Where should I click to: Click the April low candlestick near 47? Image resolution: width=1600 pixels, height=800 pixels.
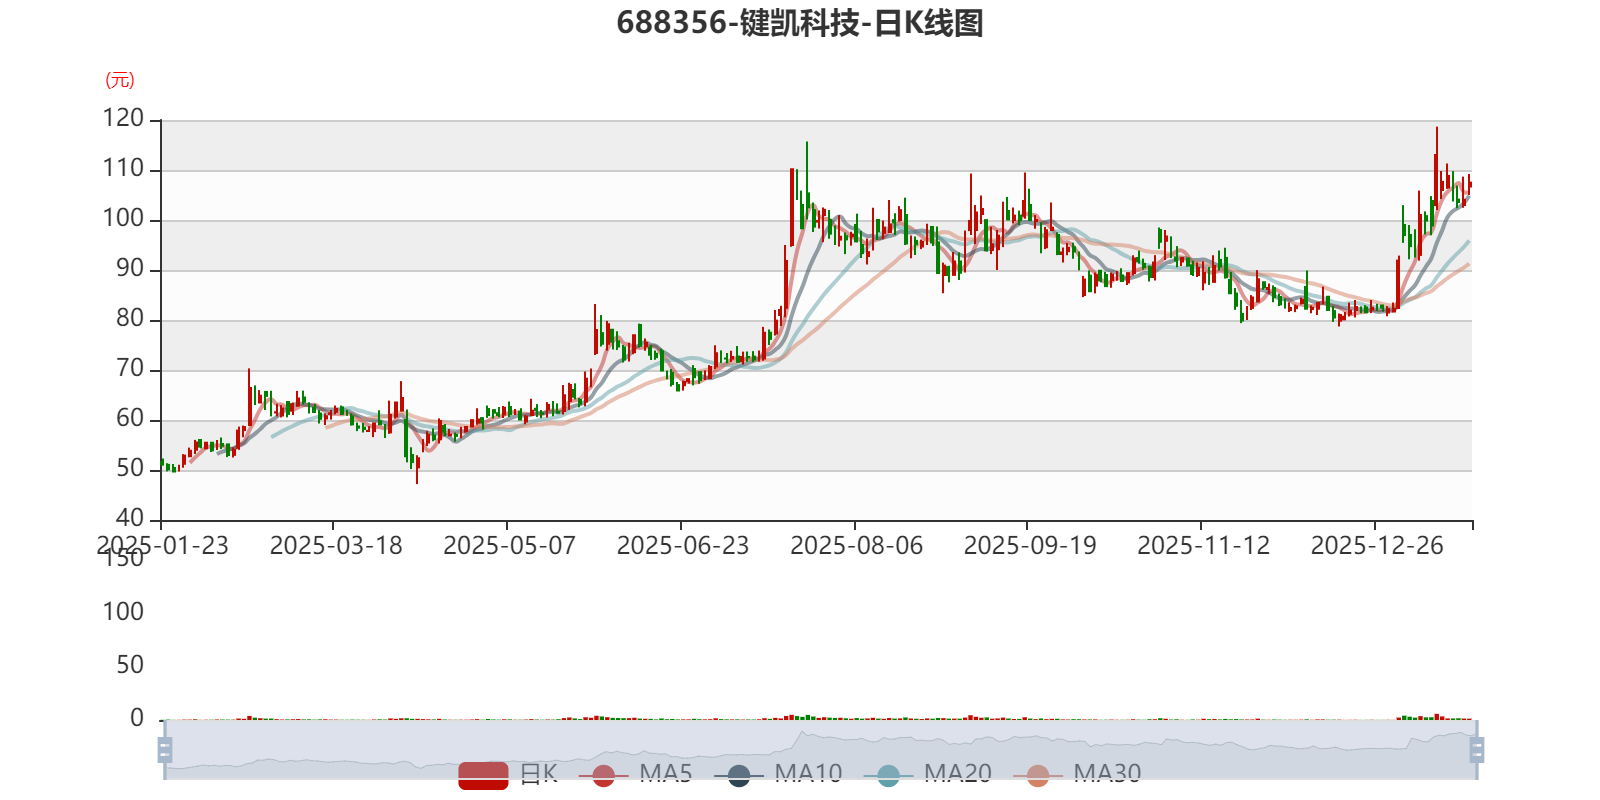click(x=417, y=468)
